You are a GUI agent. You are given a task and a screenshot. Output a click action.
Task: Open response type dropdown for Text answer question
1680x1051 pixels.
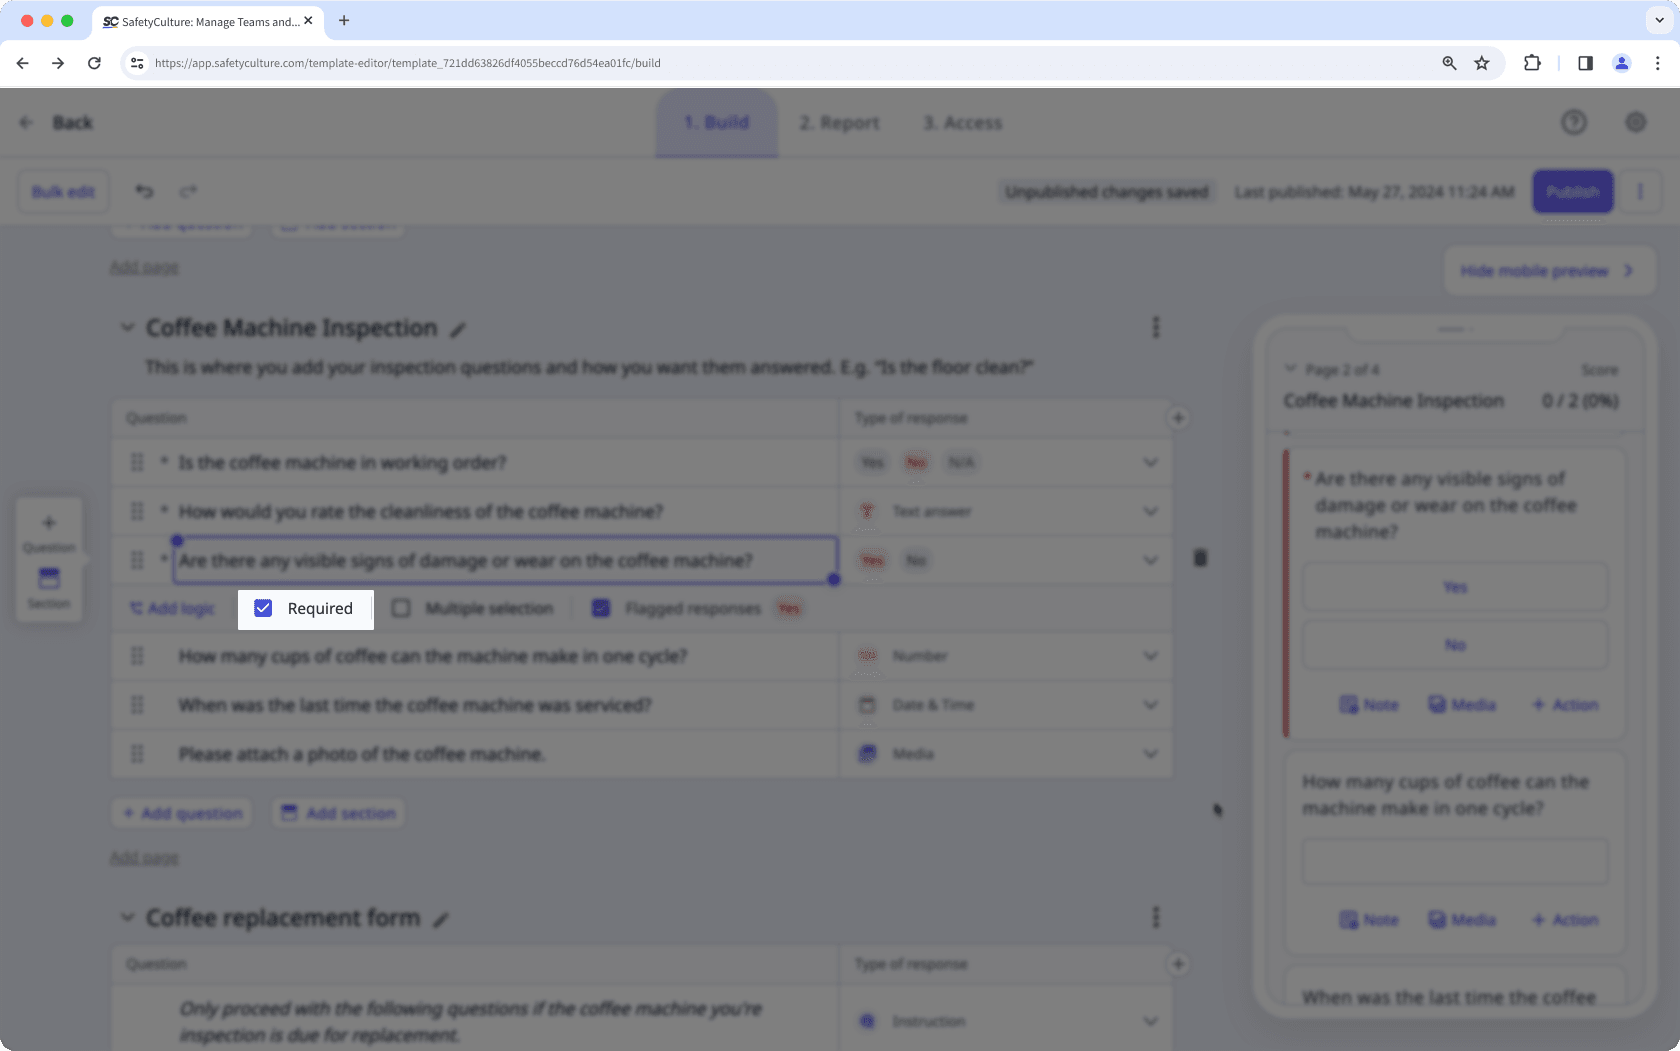click(x=1150, y=511)
